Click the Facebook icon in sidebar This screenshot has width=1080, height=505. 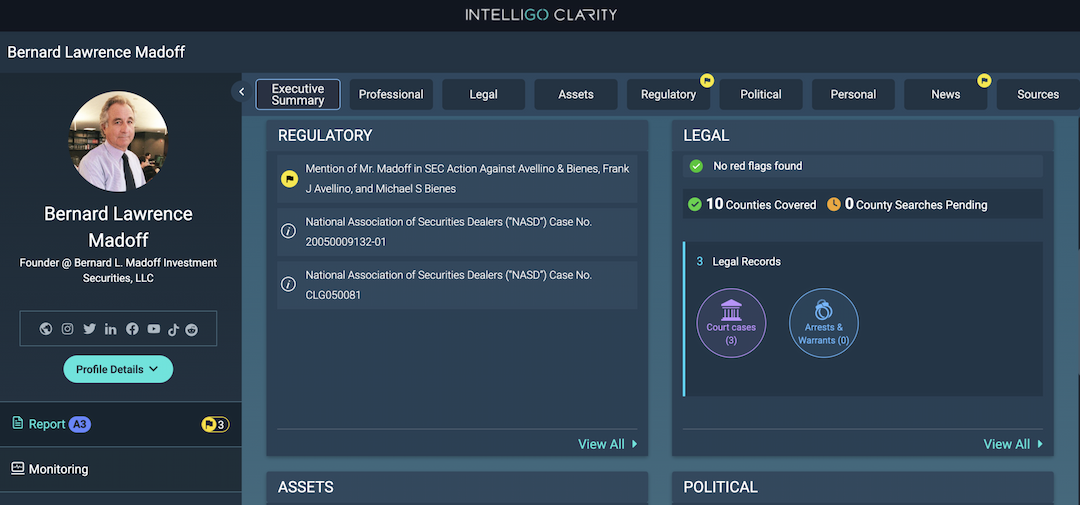pos(132,329)
